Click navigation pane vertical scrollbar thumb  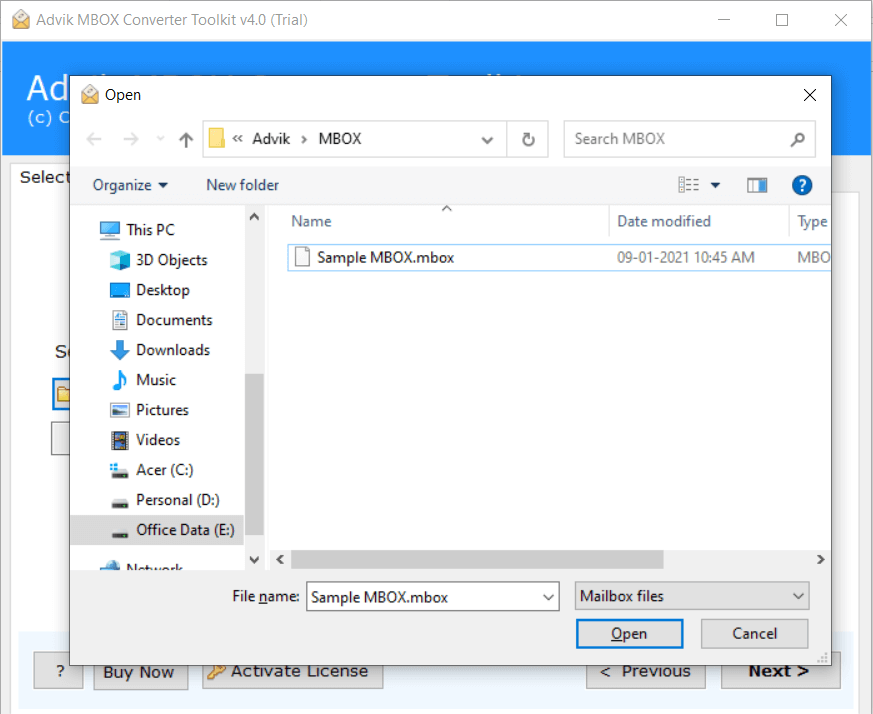254,454
